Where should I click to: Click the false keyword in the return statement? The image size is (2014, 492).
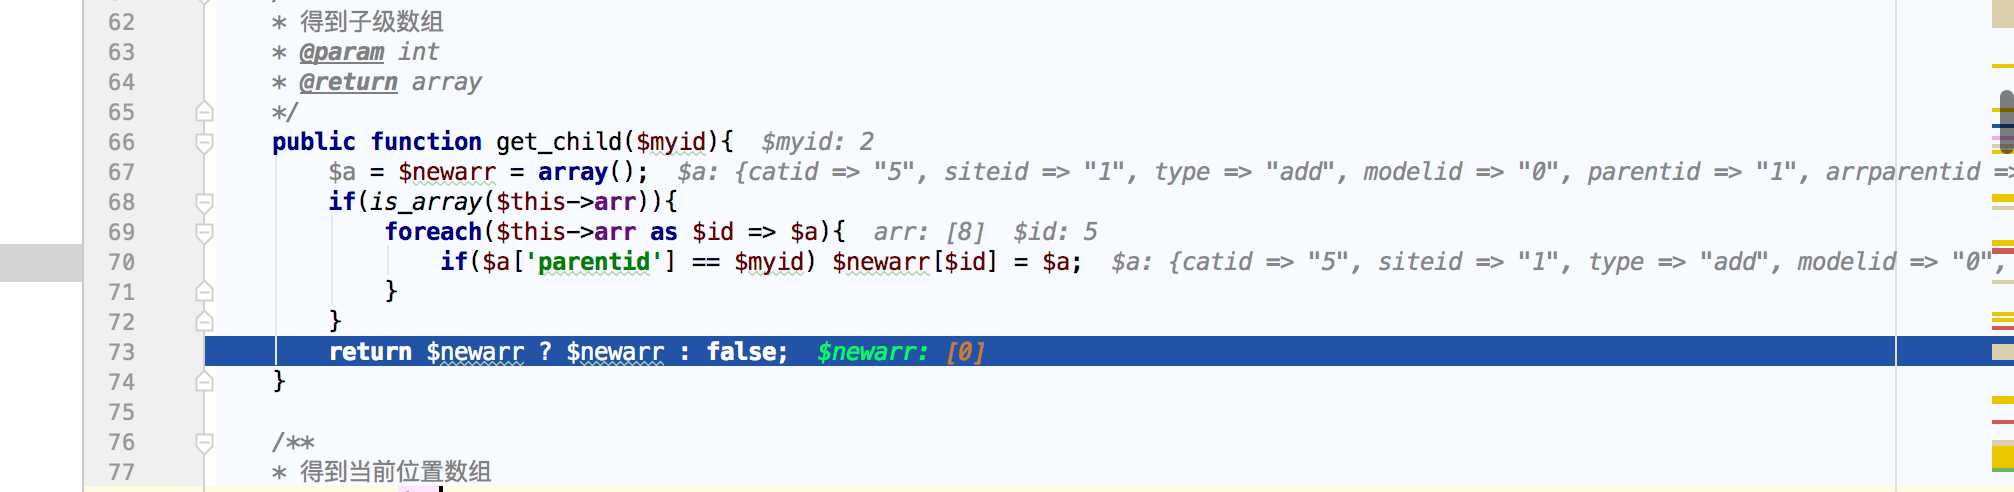click(746, 352)
